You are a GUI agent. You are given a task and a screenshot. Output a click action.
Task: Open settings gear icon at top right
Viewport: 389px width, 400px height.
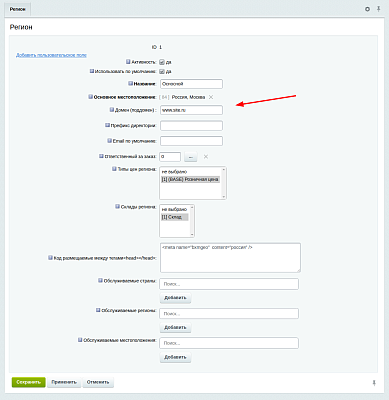[x=367, y=9]
